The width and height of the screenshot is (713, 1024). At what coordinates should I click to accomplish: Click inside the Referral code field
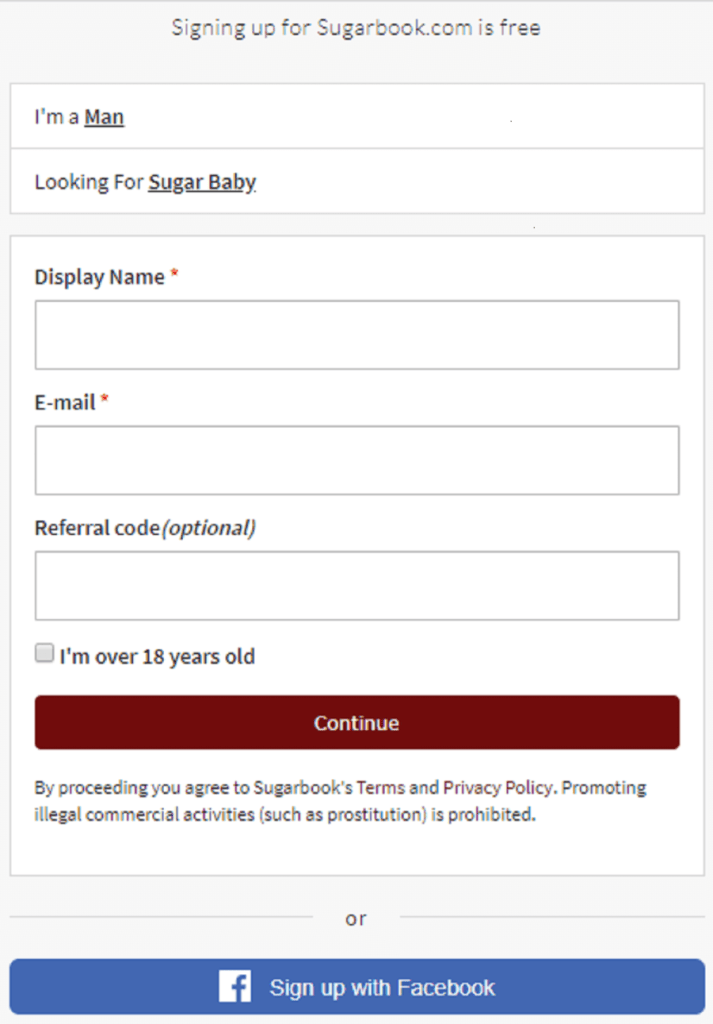tap(356, 585)
